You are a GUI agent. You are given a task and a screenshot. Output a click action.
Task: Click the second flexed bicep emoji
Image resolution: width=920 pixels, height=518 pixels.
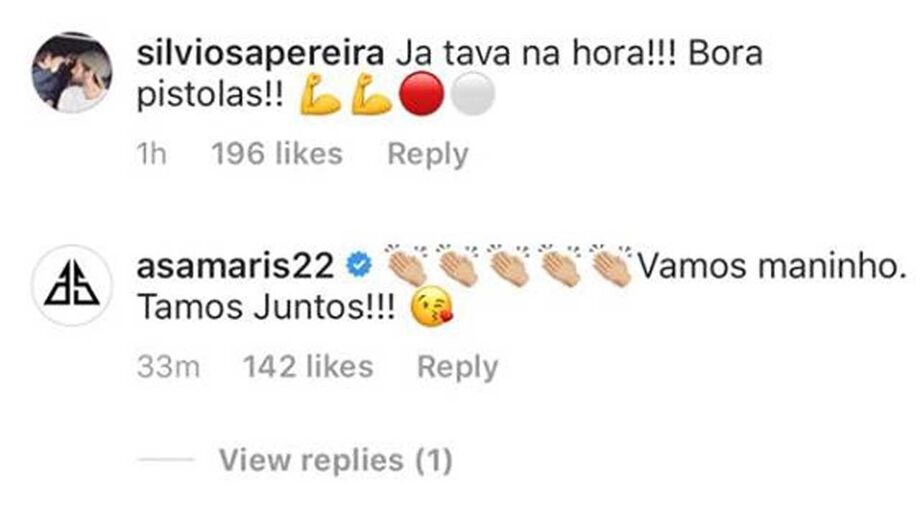click(371, 94)
